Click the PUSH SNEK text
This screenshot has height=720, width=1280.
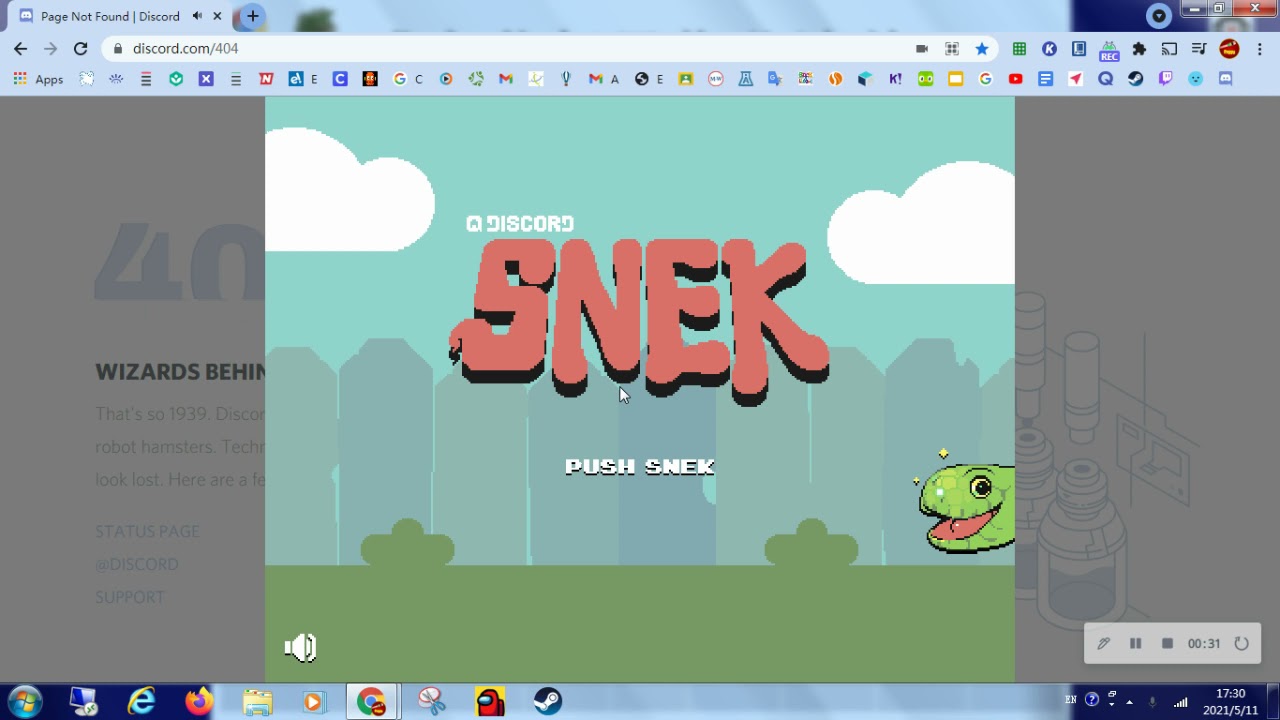pos(640,467)
